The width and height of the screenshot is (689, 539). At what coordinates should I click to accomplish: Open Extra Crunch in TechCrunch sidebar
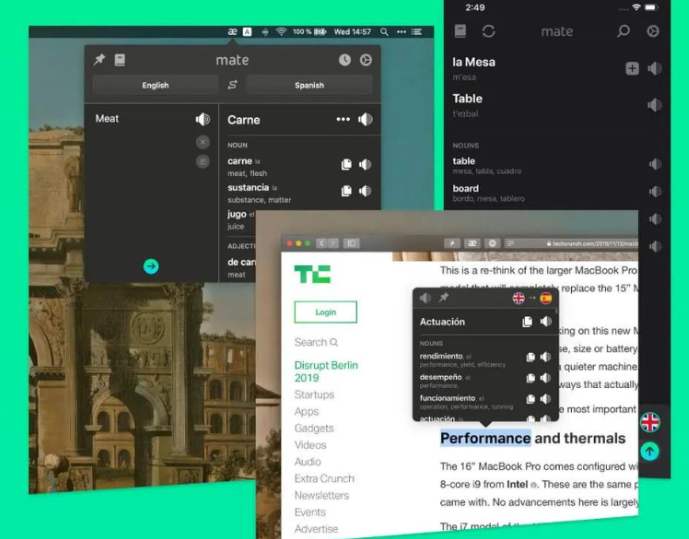coord(324,478)
